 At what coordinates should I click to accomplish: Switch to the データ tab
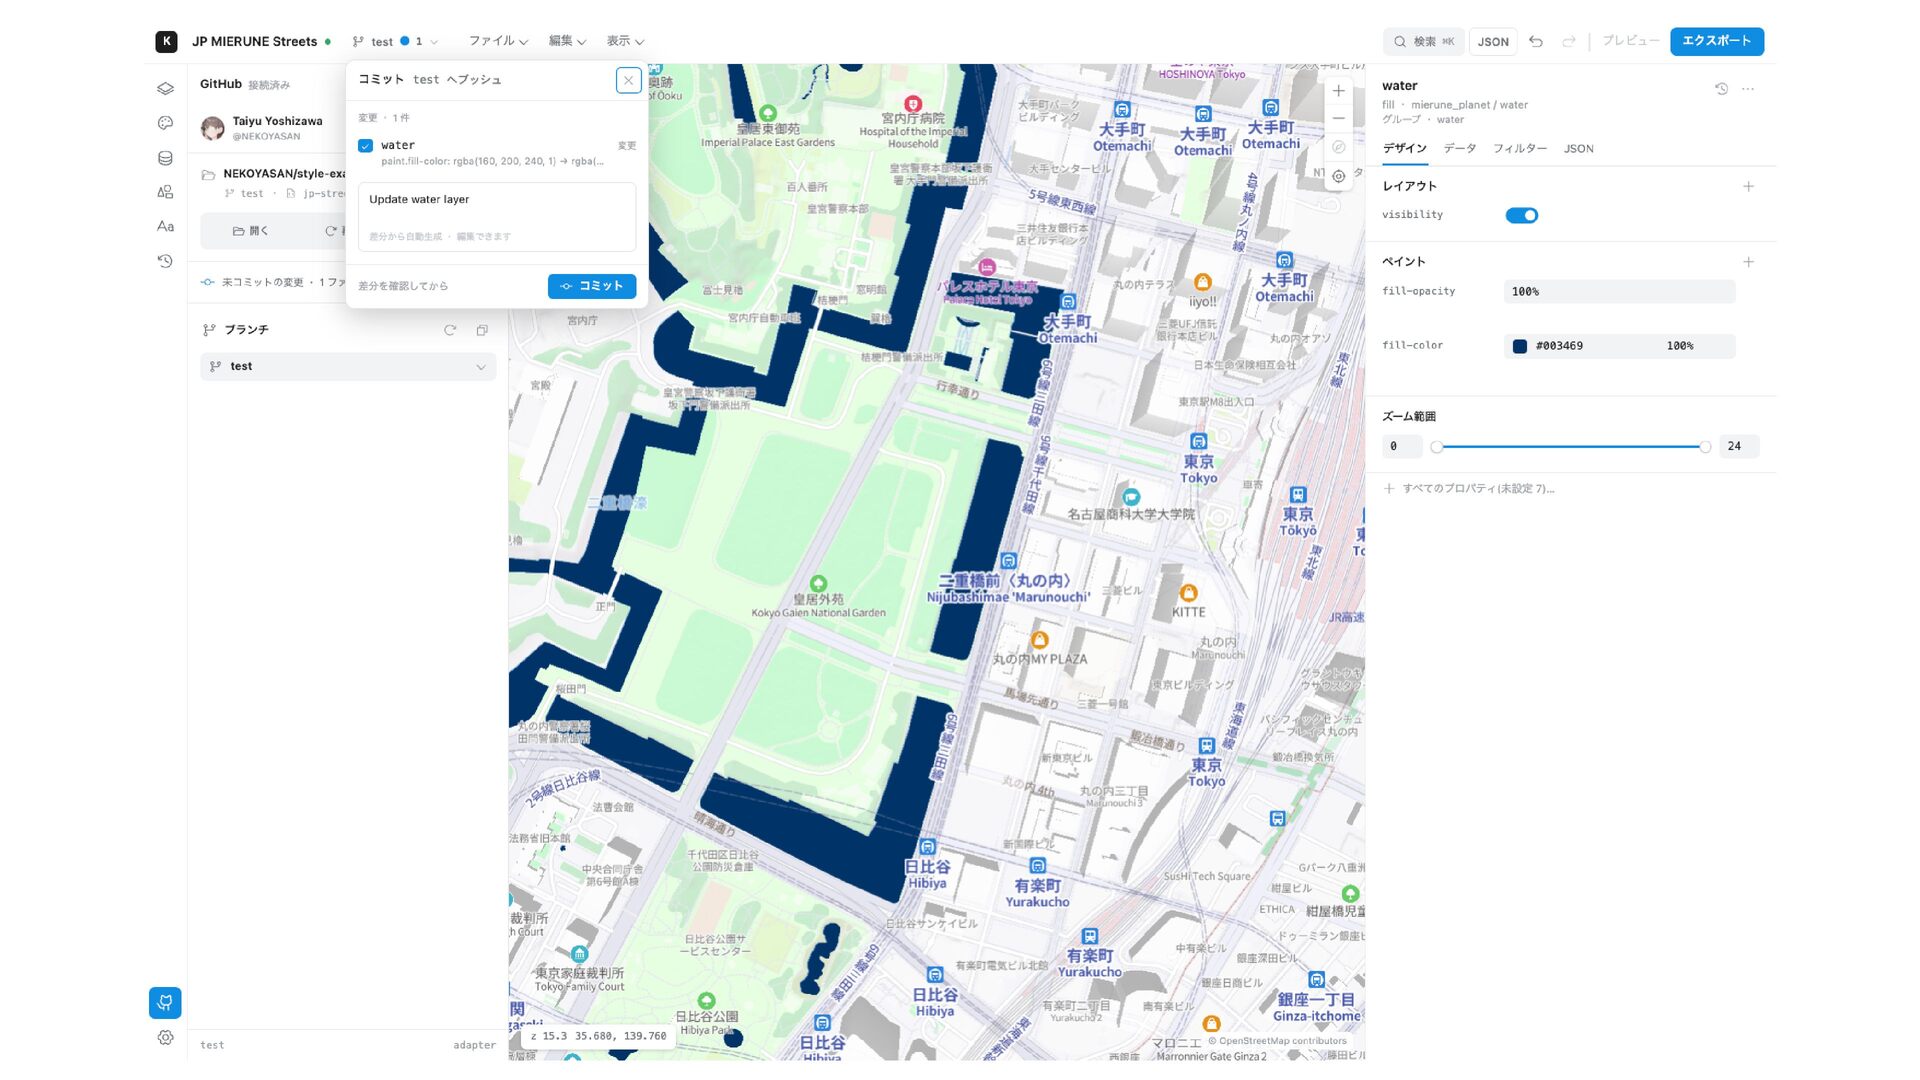[1459, 149]
